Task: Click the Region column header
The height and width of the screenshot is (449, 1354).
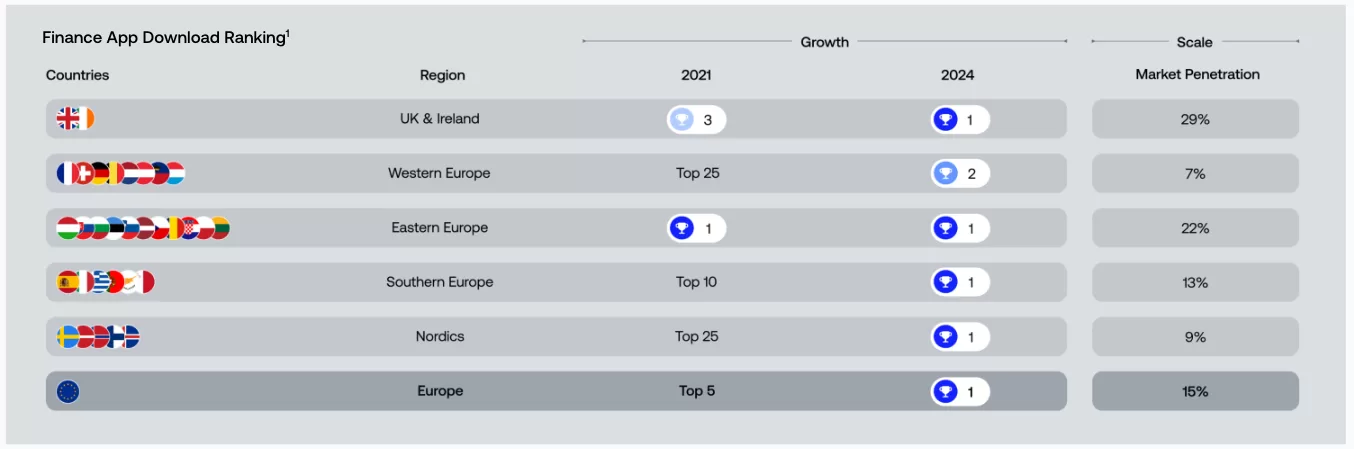Action: click(x=442, y=75)
